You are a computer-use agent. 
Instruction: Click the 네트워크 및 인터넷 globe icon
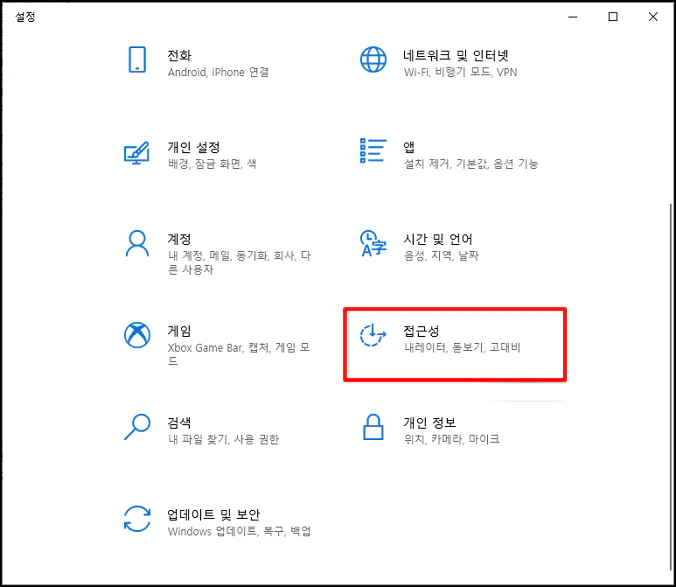[373, 59]
